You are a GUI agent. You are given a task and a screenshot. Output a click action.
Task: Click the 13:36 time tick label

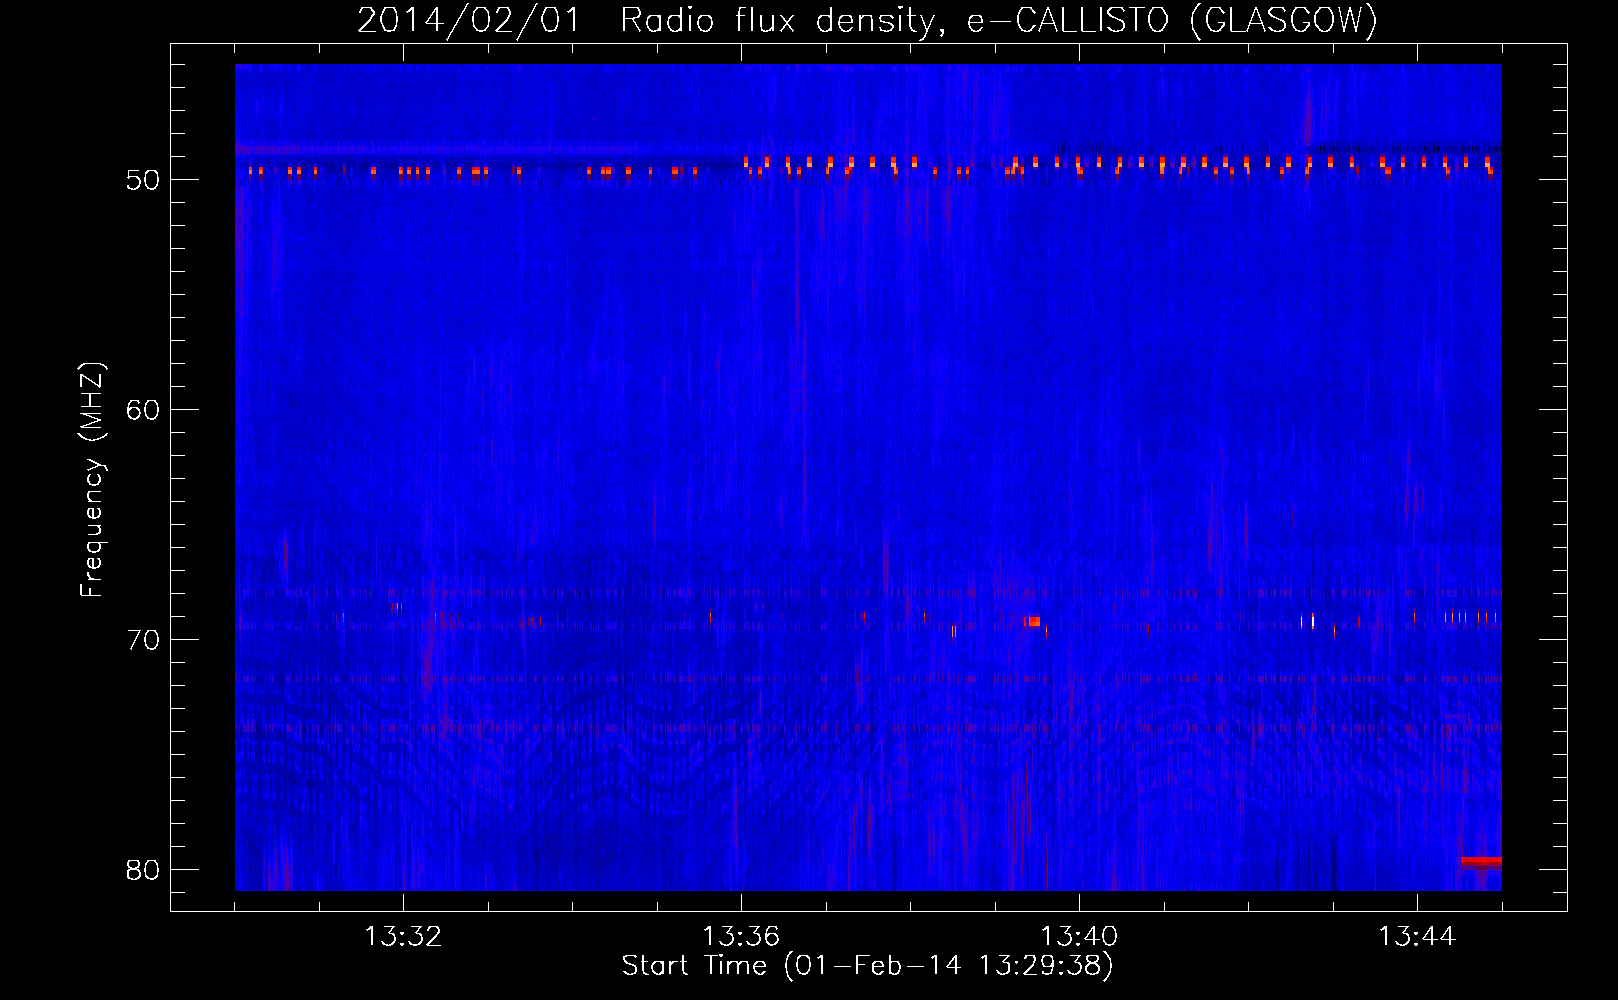pyautogui.click(x=741, y=937)
